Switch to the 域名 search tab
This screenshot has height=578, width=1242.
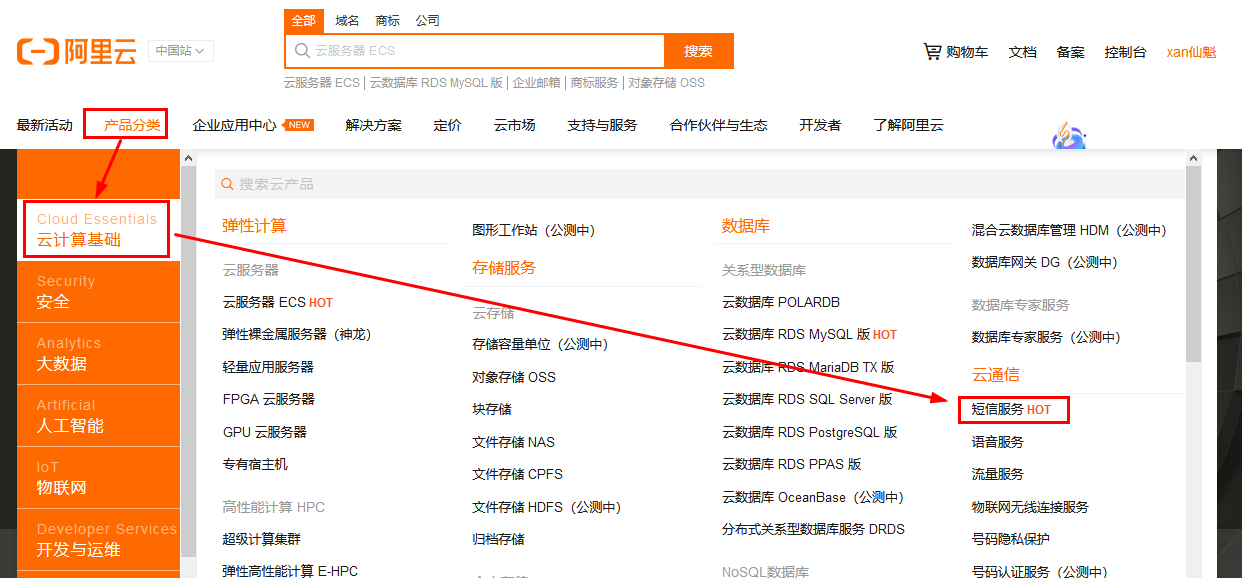347,19
